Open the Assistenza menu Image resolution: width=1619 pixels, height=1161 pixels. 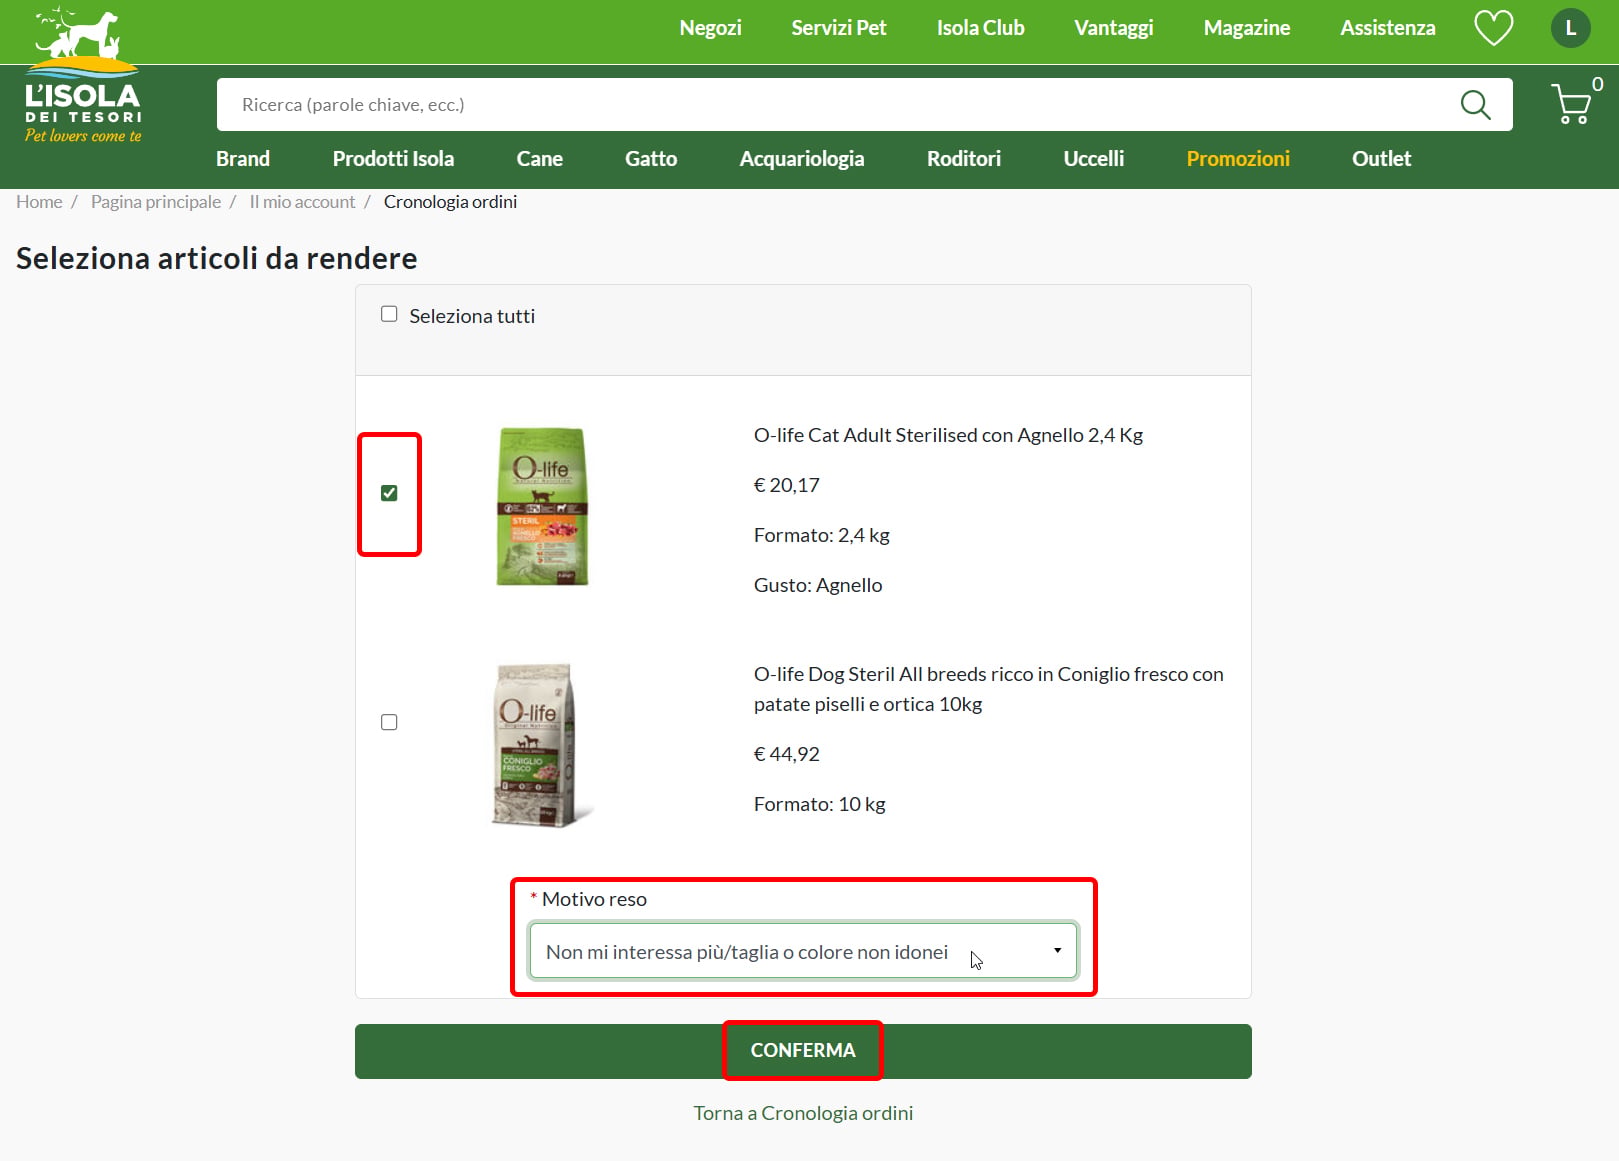click(x=1388, y=28)
